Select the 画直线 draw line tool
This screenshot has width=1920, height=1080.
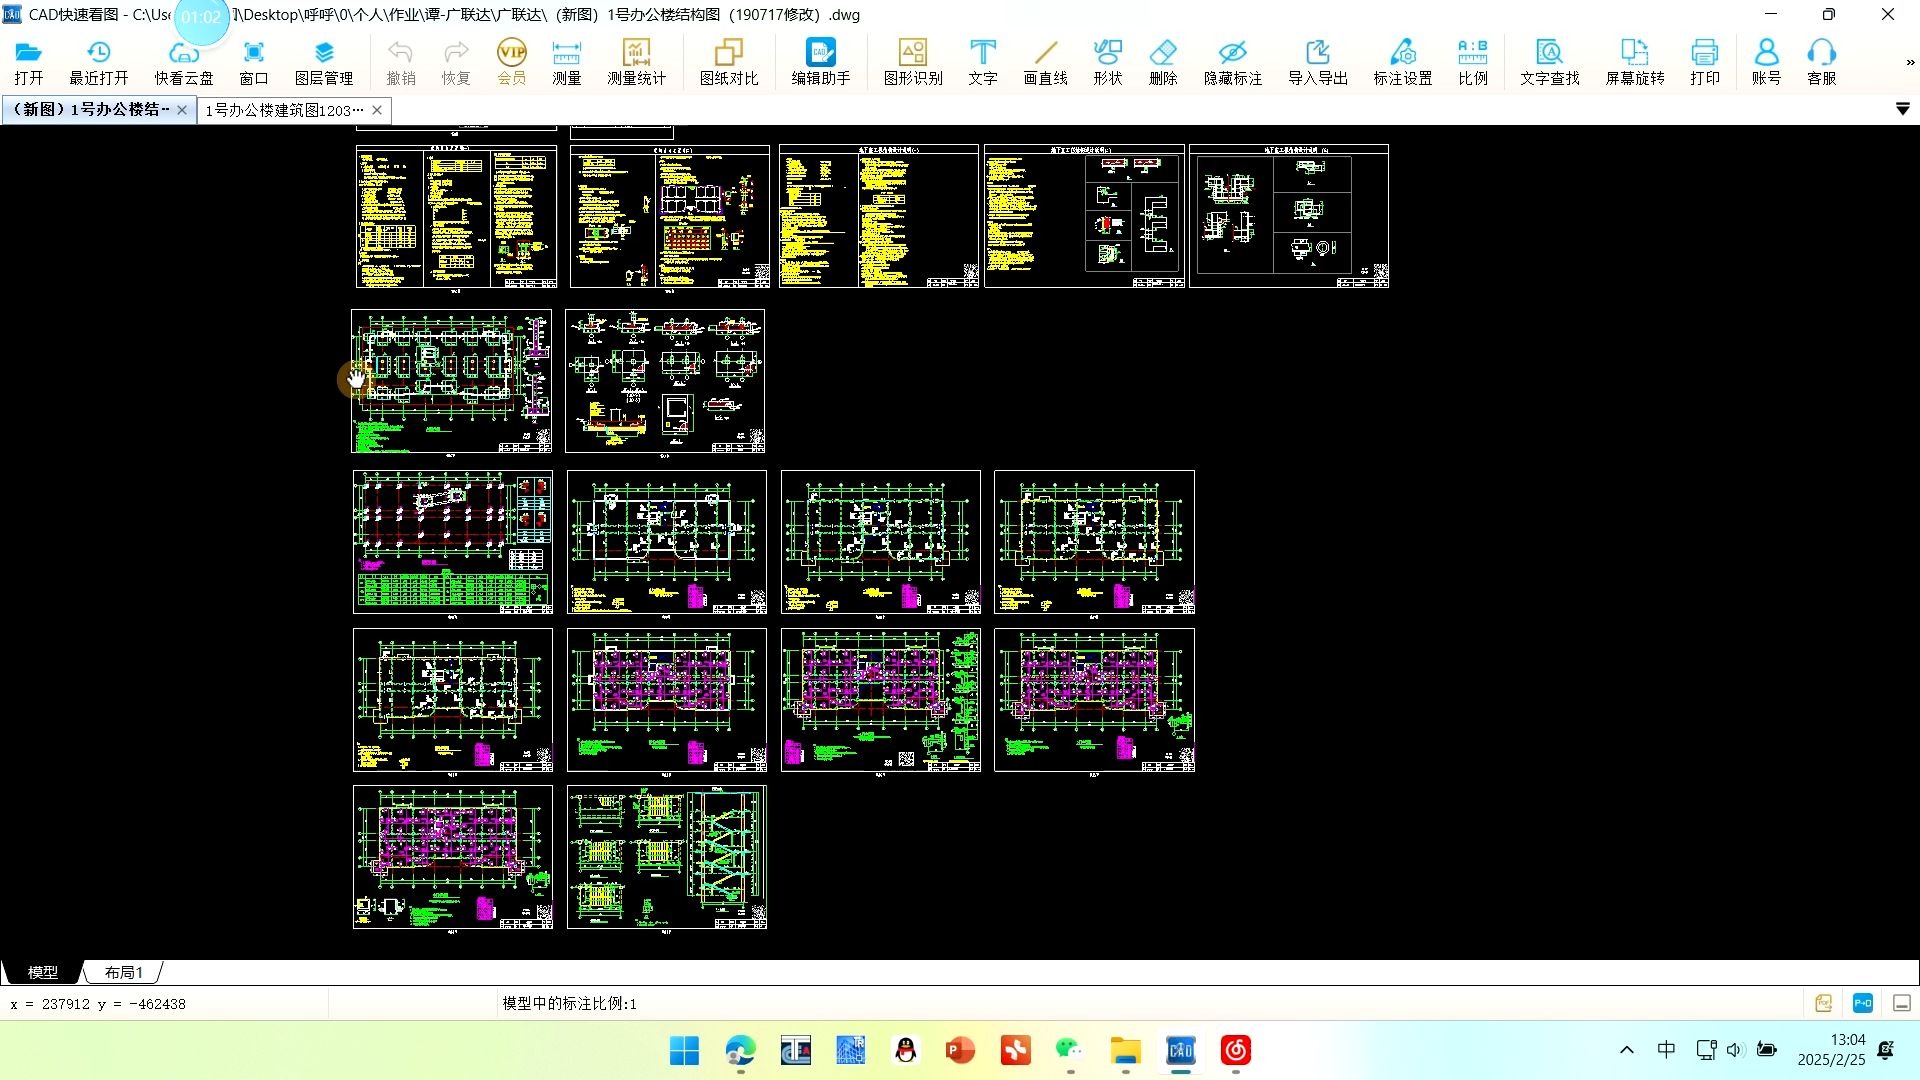point(1045,62)
